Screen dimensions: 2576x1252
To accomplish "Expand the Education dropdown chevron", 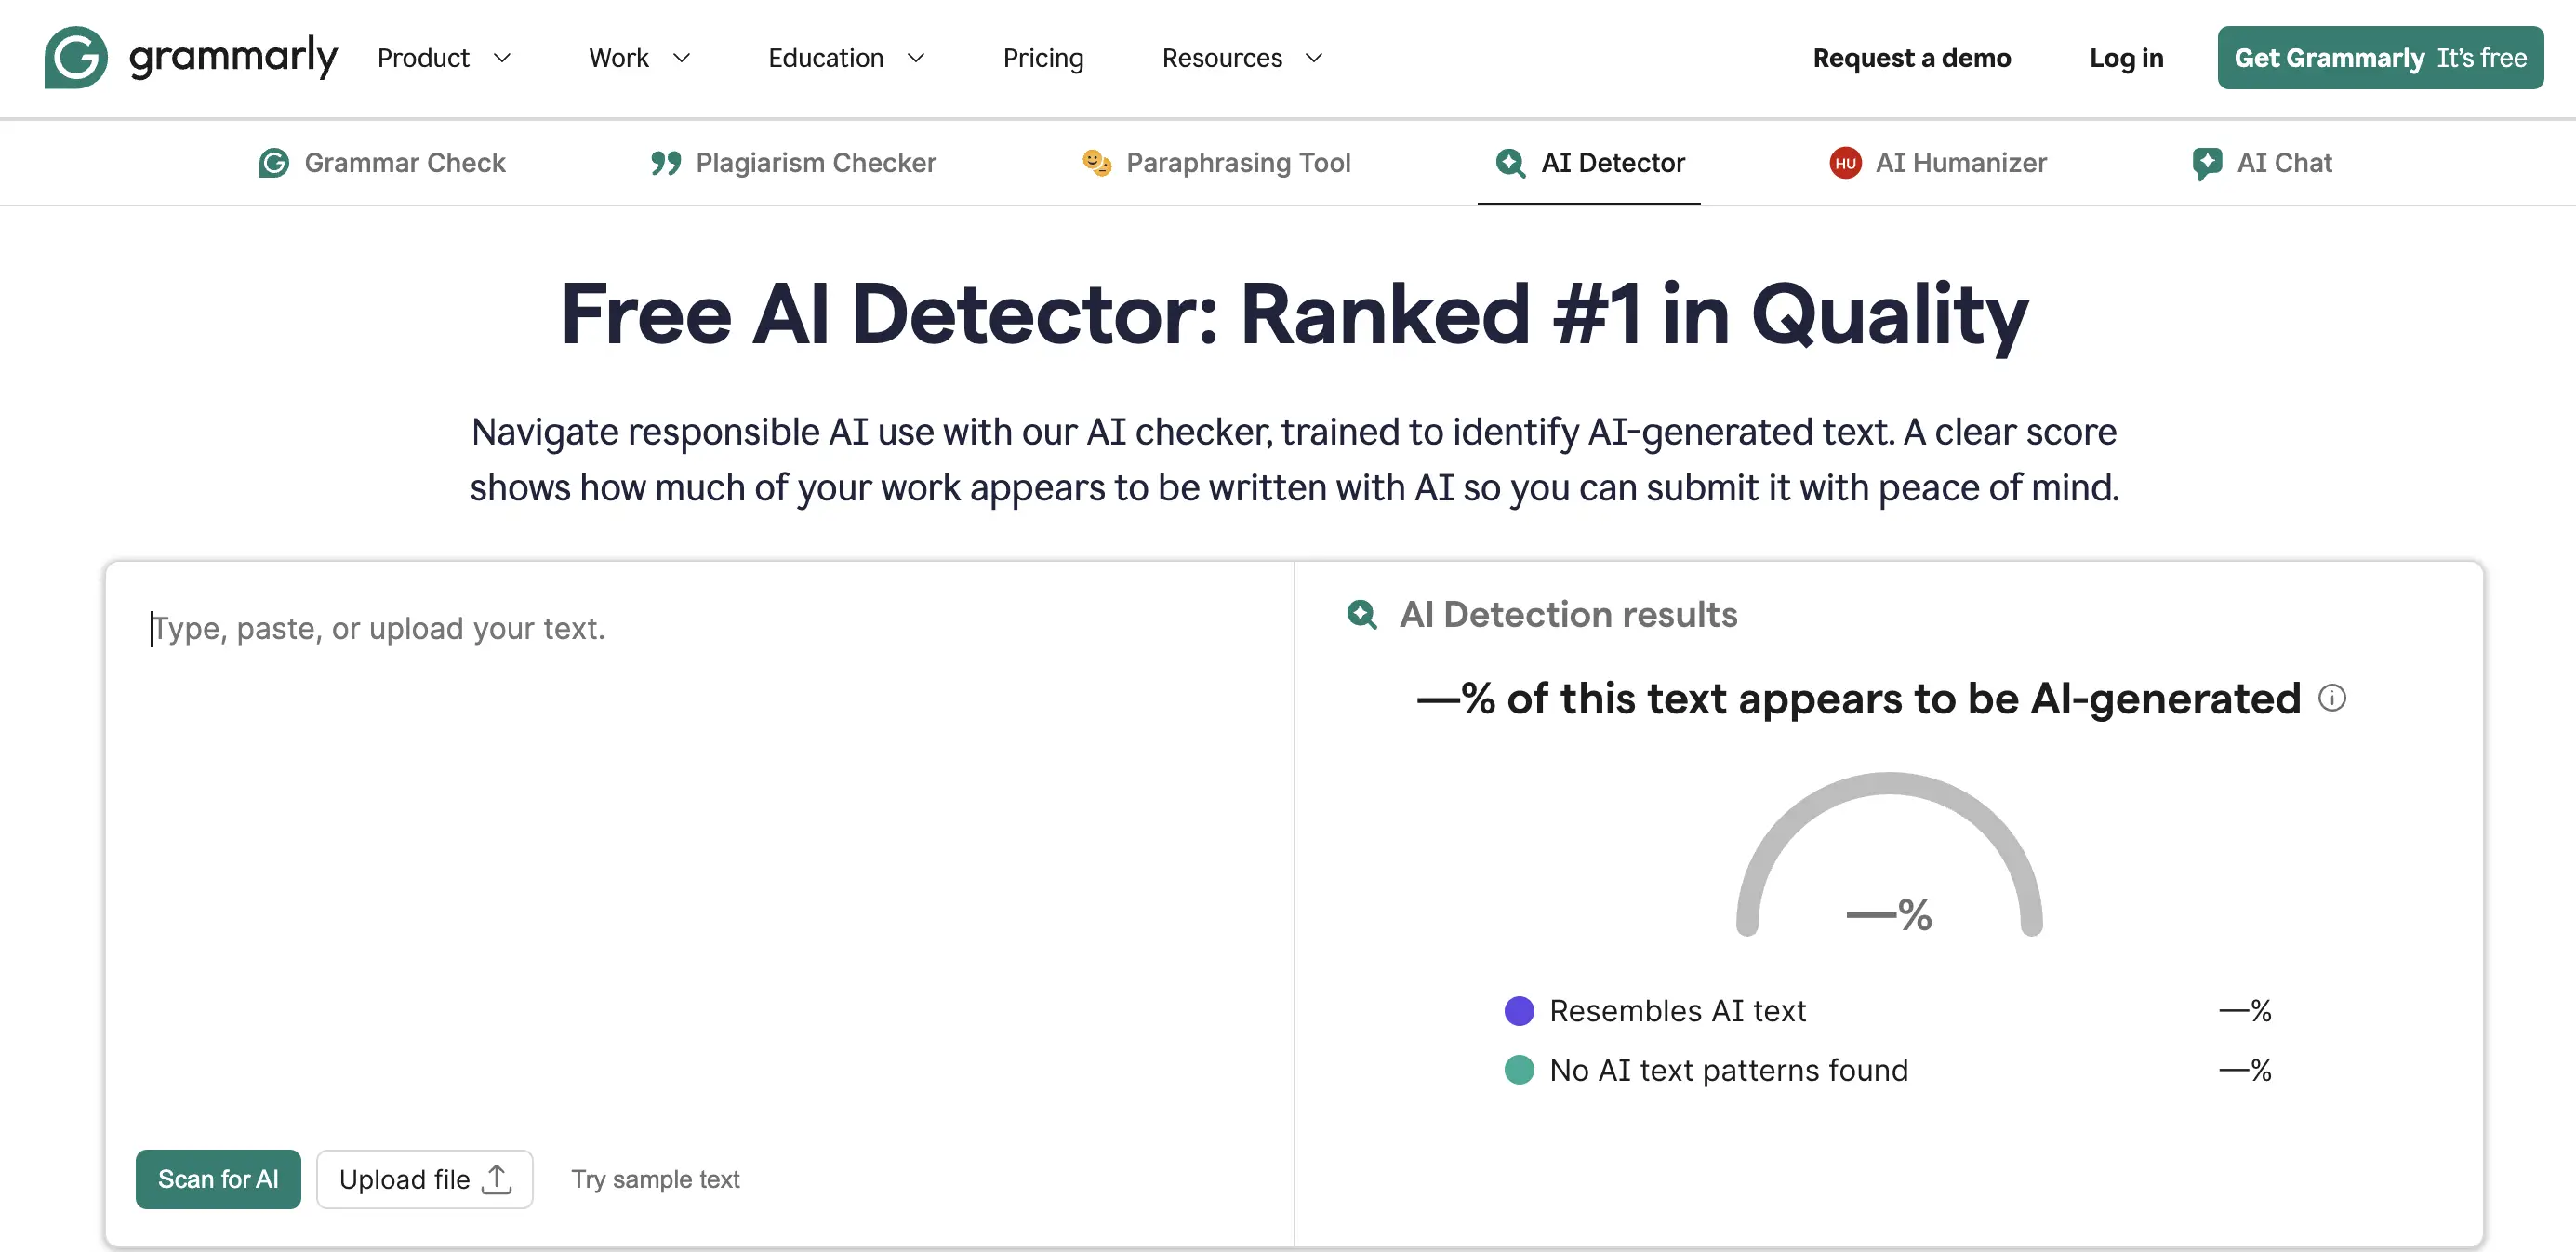I will pos(915,58).
